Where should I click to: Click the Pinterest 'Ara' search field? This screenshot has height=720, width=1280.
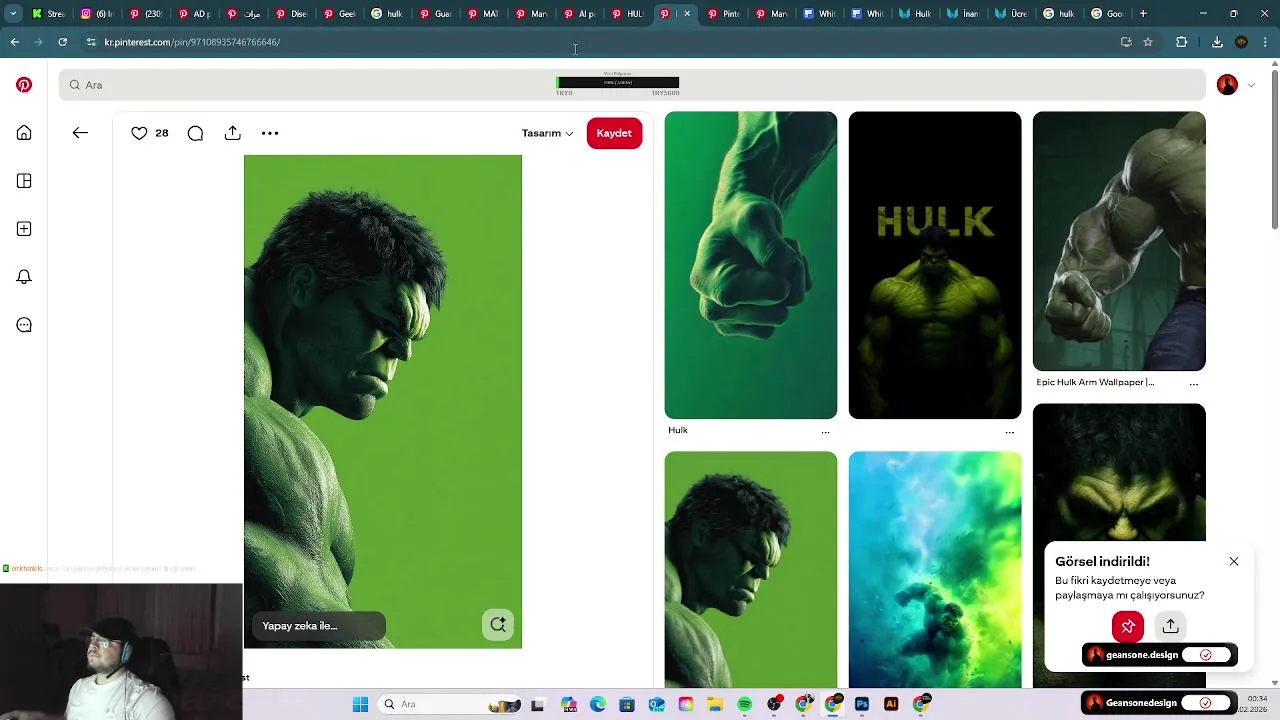pyautogui.click(x=632, y=85)
